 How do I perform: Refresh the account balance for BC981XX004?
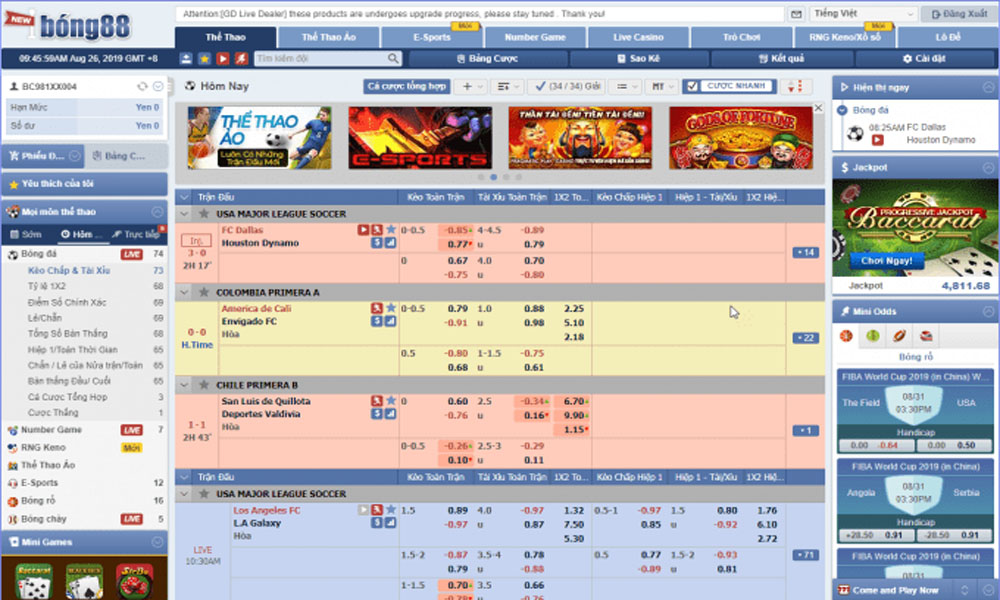(143, 86)
